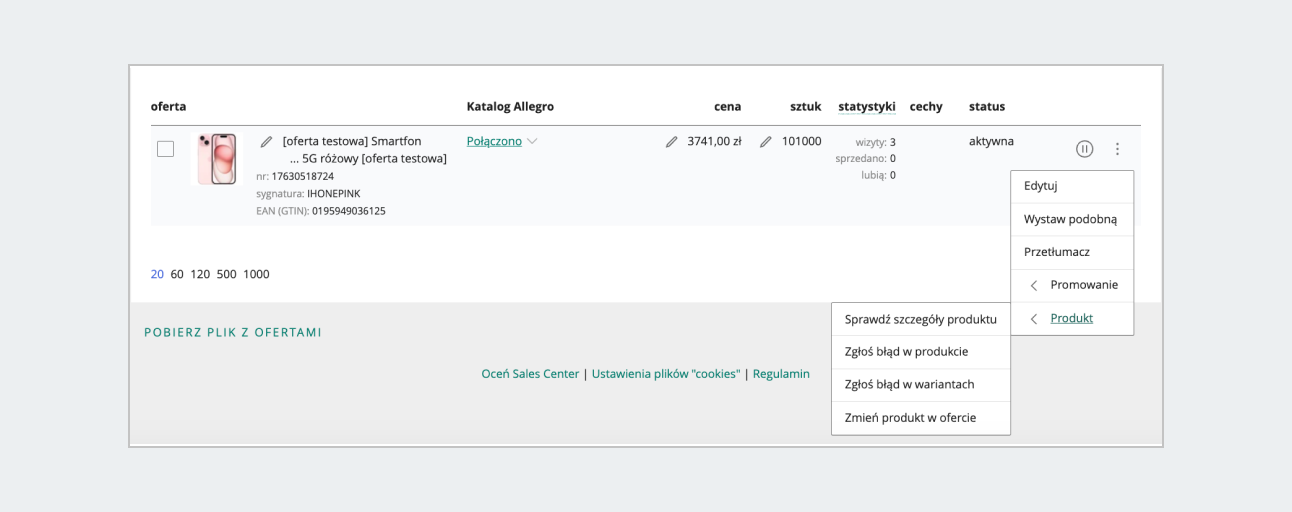This screenshot has height=512, width=1292.
Task: Click the pink iPhone product thumbnail
Action: (217, 159)
